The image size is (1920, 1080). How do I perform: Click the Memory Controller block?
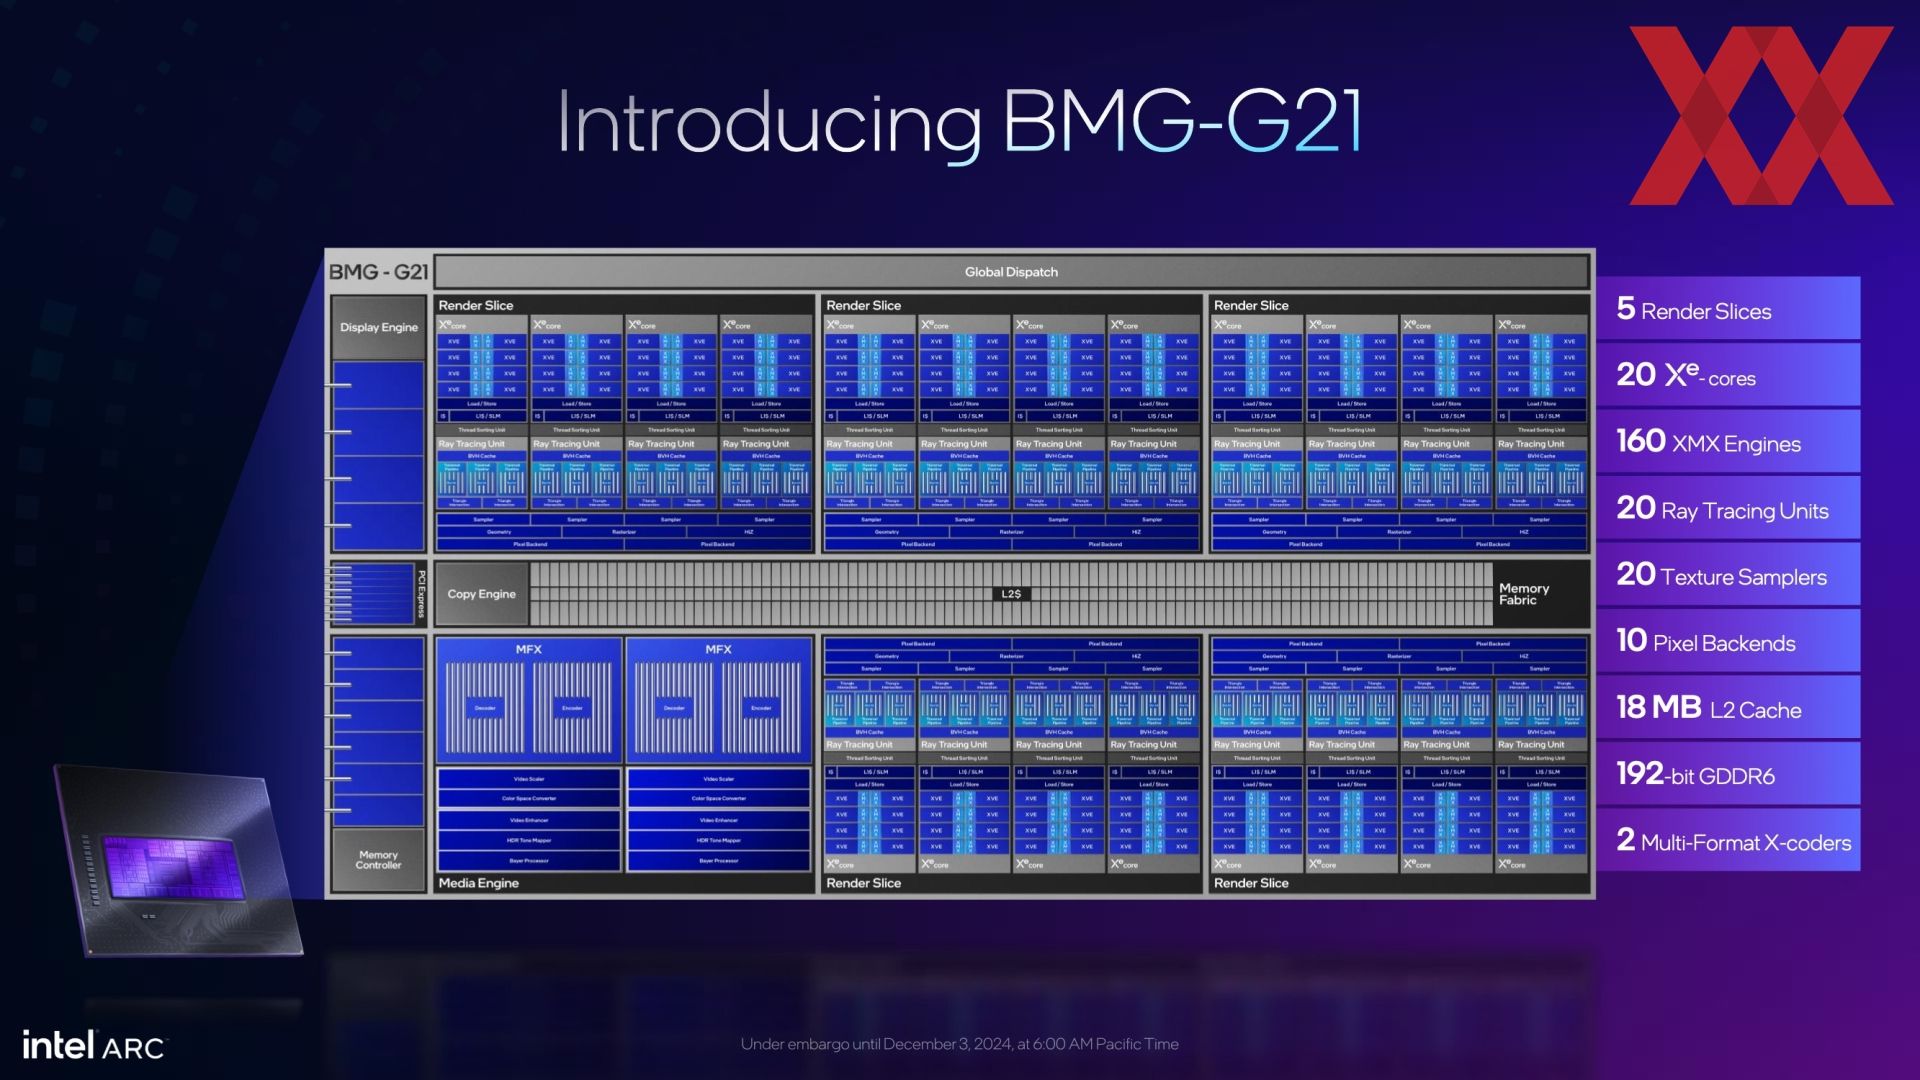378,860
